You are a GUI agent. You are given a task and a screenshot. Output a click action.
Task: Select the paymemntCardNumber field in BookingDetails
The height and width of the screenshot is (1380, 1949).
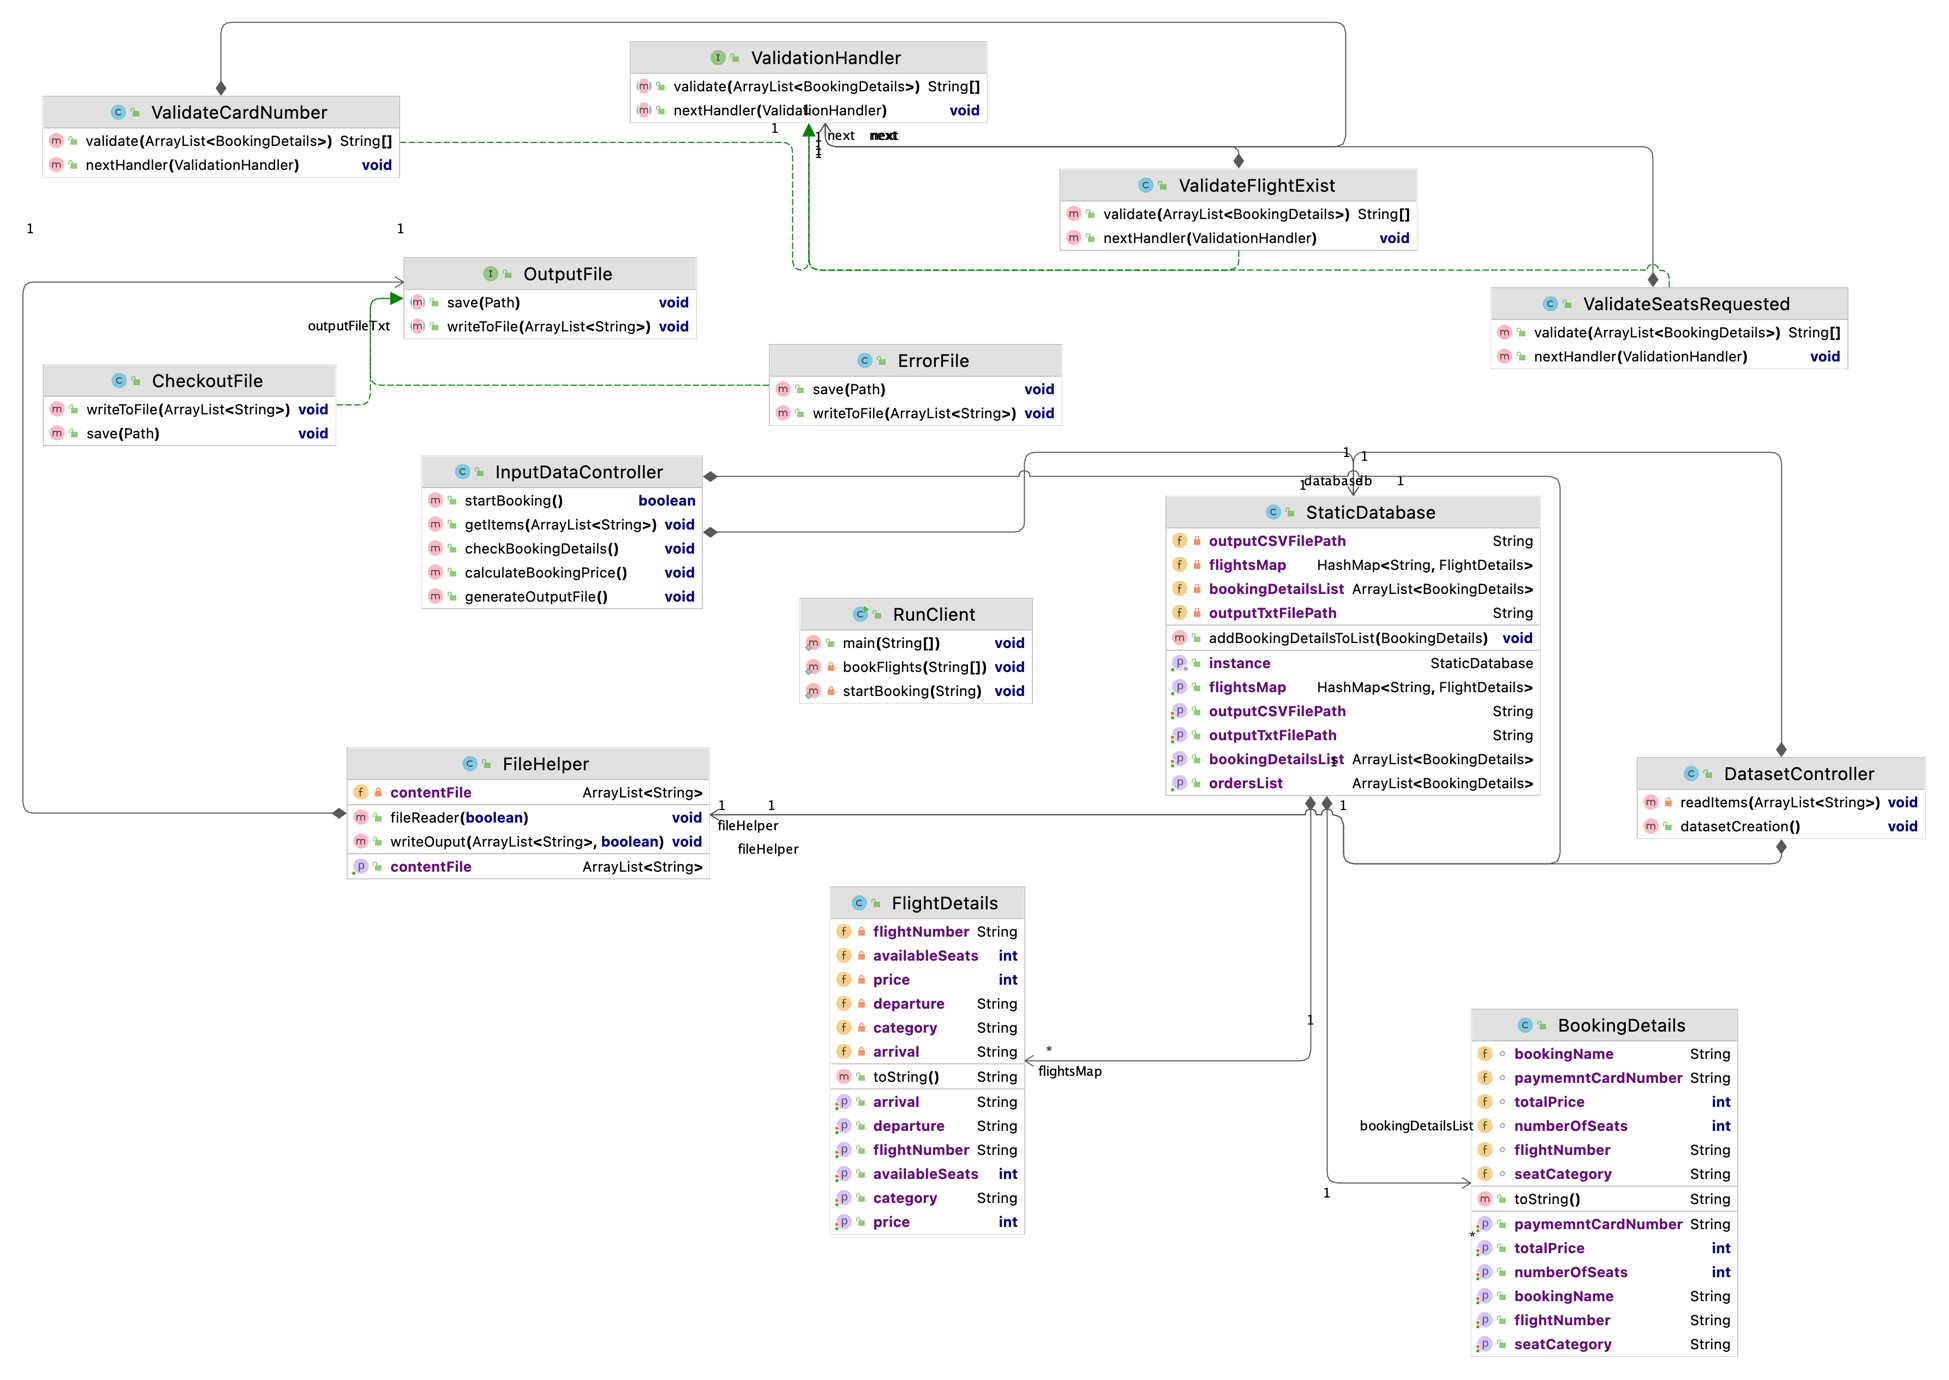[x=1597, y=1078]
